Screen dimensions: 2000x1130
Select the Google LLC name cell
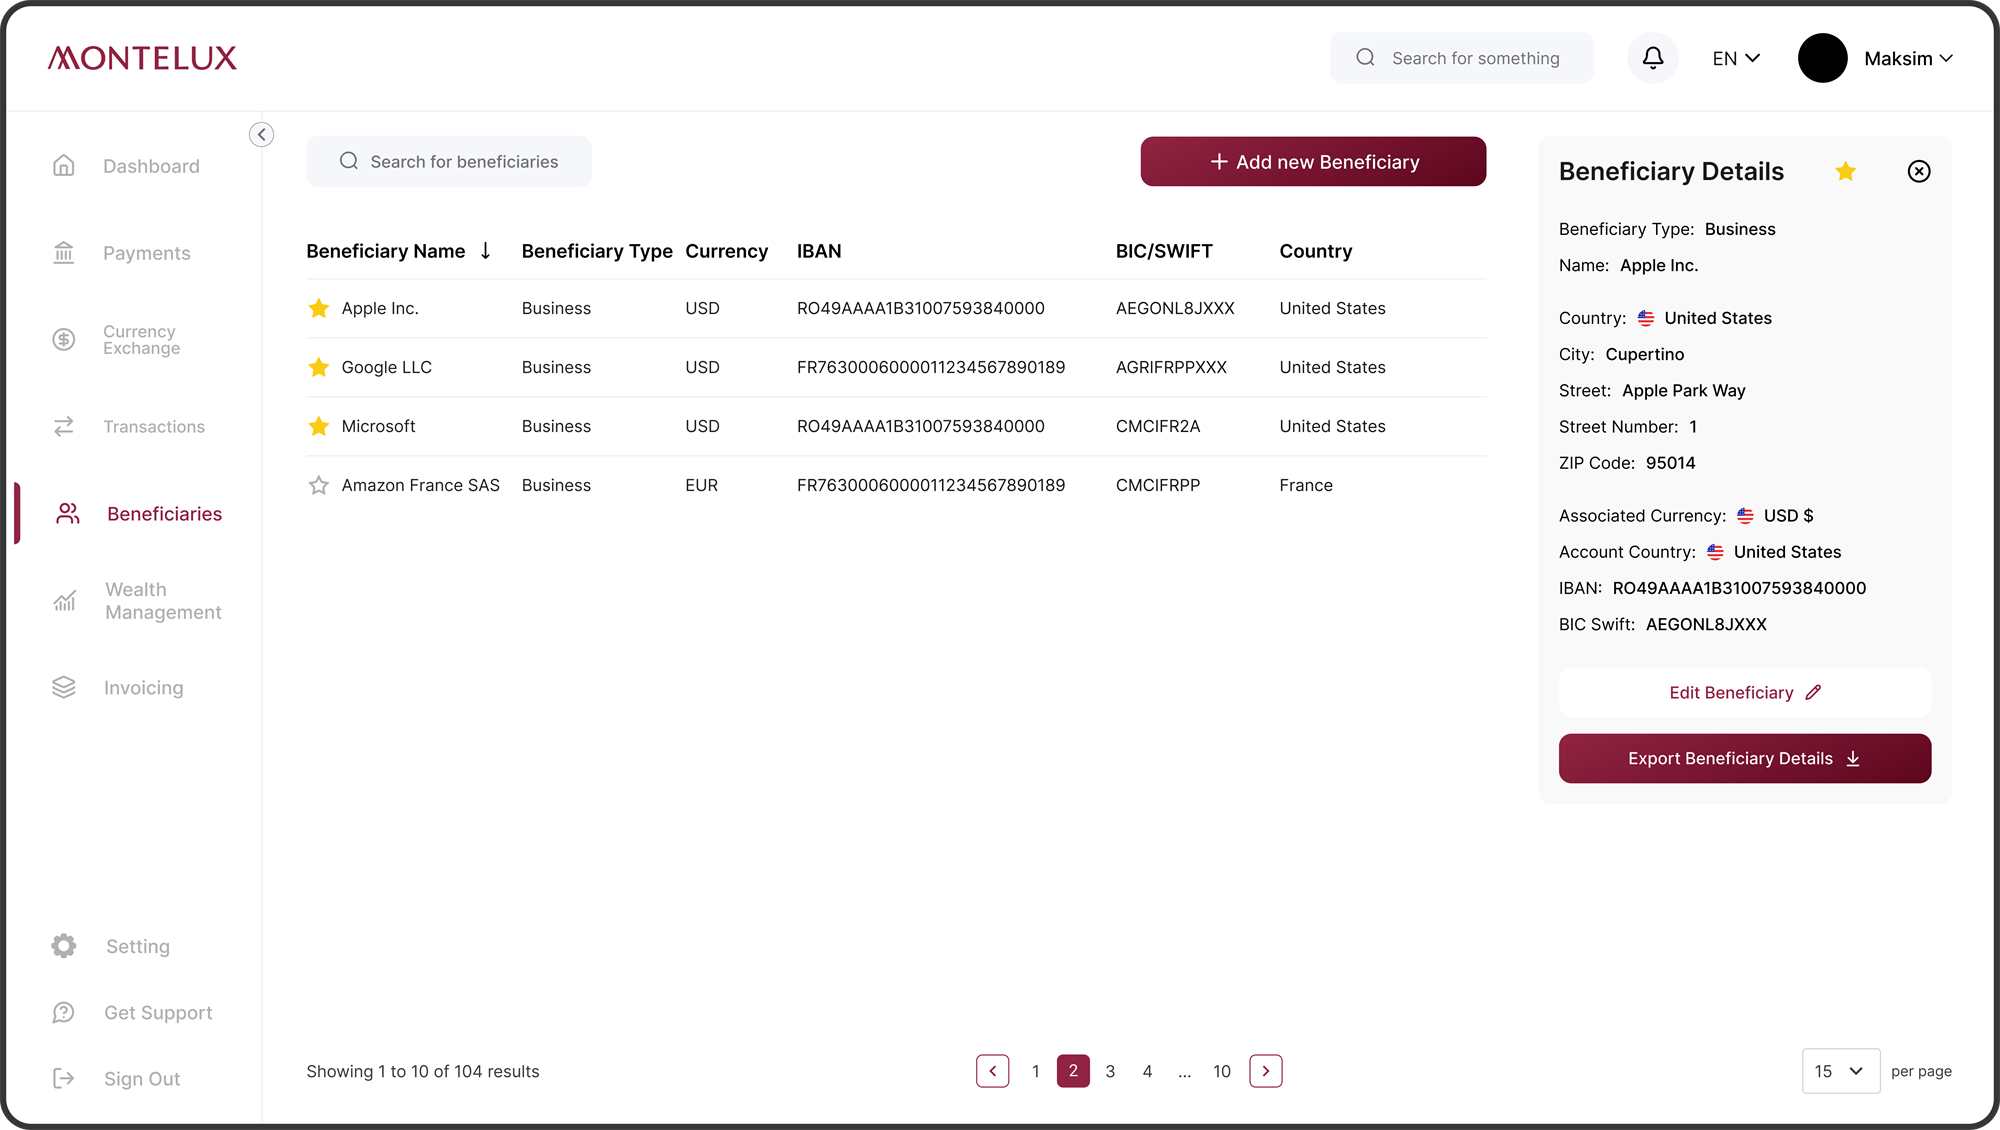(x=387, y=368)
